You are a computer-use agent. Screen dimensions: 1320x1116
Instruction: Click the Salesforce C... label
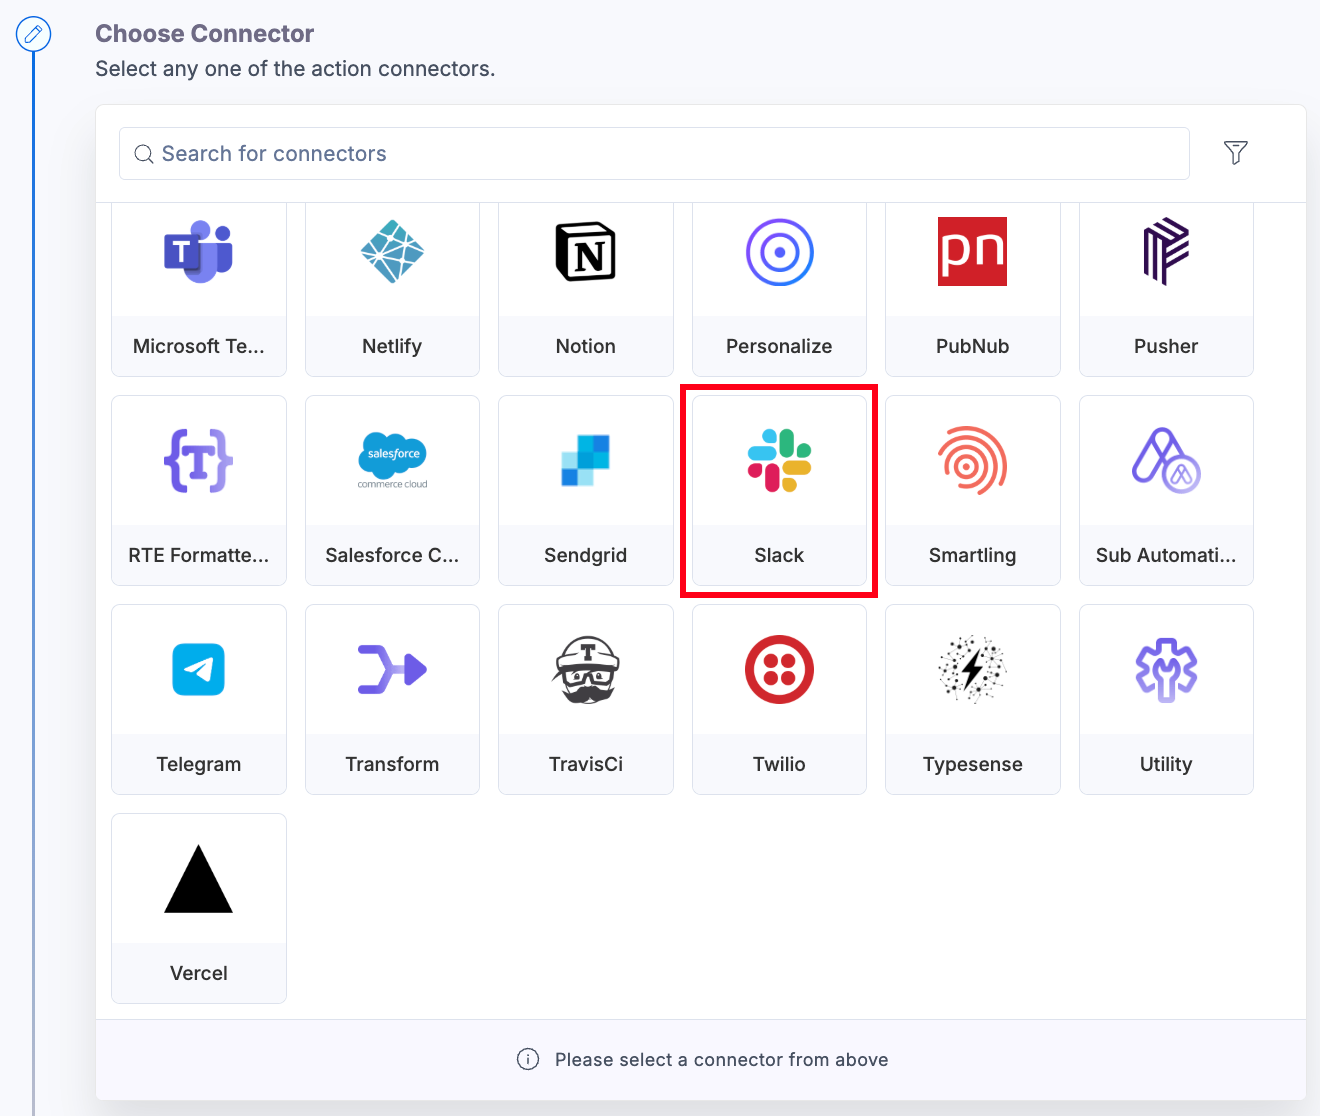(392, 555)
